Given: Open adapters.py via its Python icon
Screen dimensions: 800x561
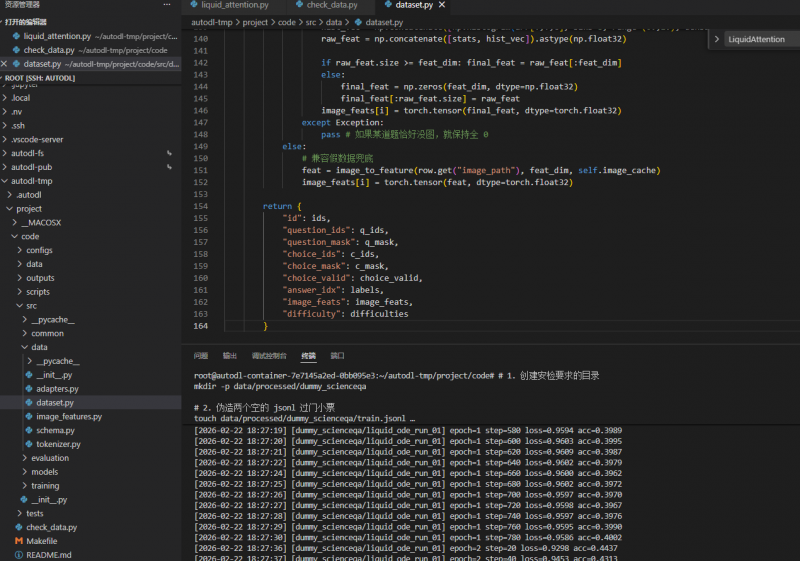Looking at the screenshot, I should pos(28,388).
